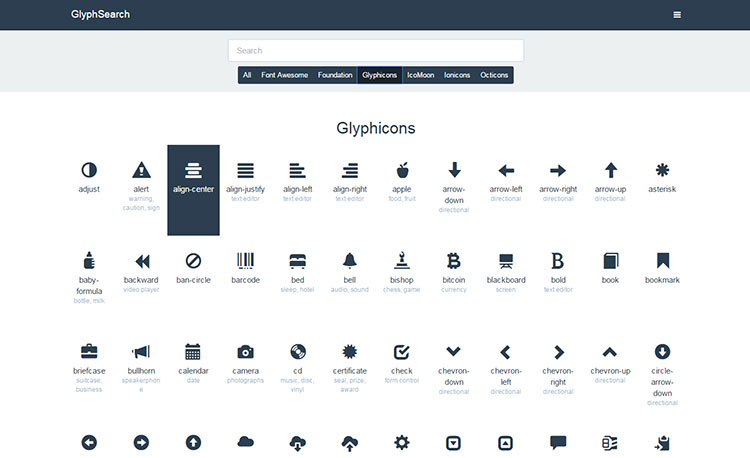Screen dimensions: 750x458
Task: Select the arrow-left icon
Action: click(506, 170)
